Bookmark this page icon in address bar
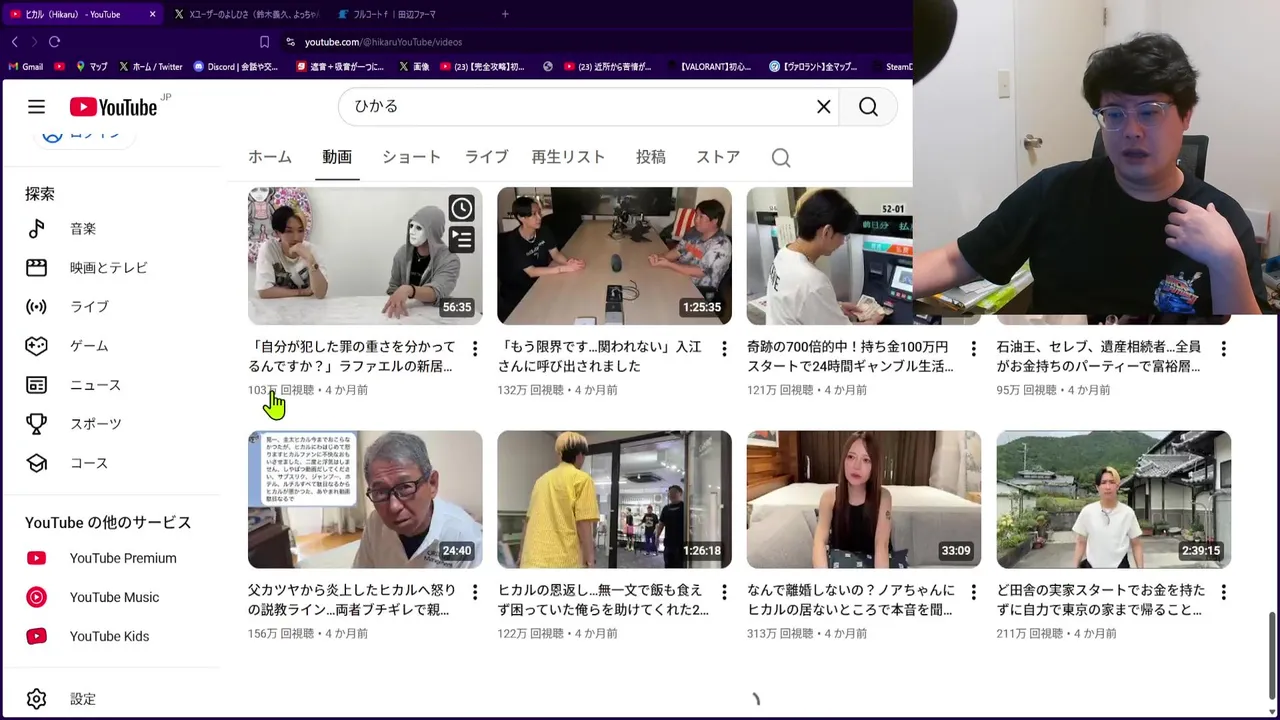This screenshot has width=1280, height=720. [x=264, y=42]
